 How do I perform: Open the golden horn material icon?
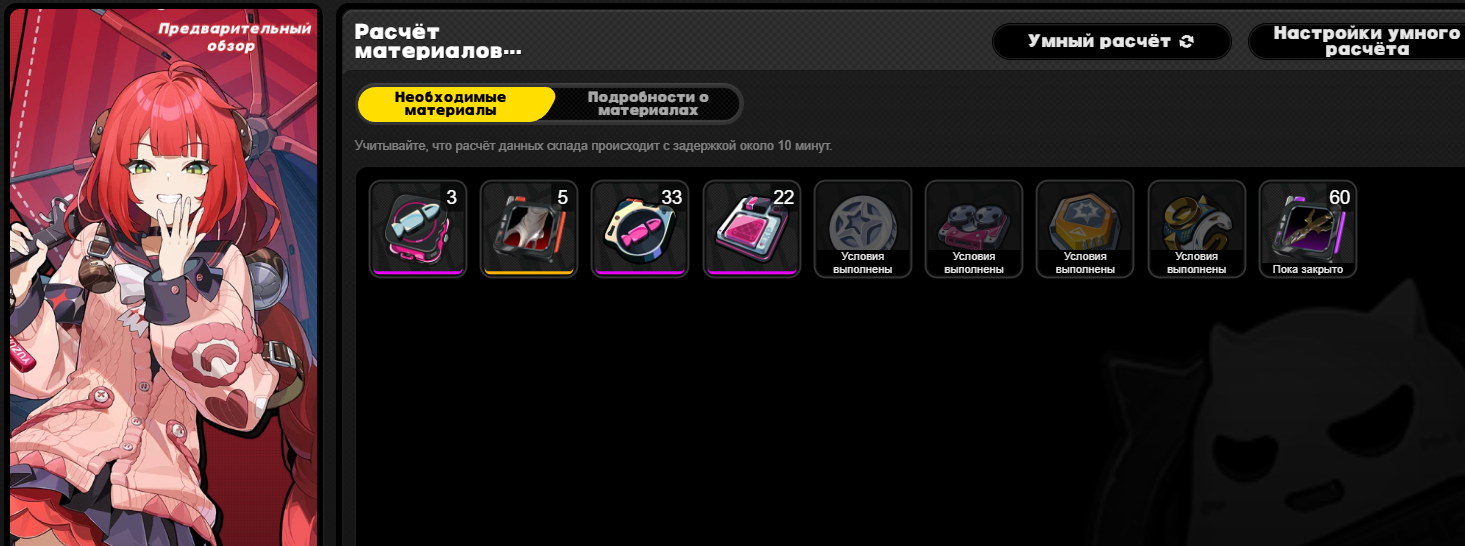(x=1197, y=229)
